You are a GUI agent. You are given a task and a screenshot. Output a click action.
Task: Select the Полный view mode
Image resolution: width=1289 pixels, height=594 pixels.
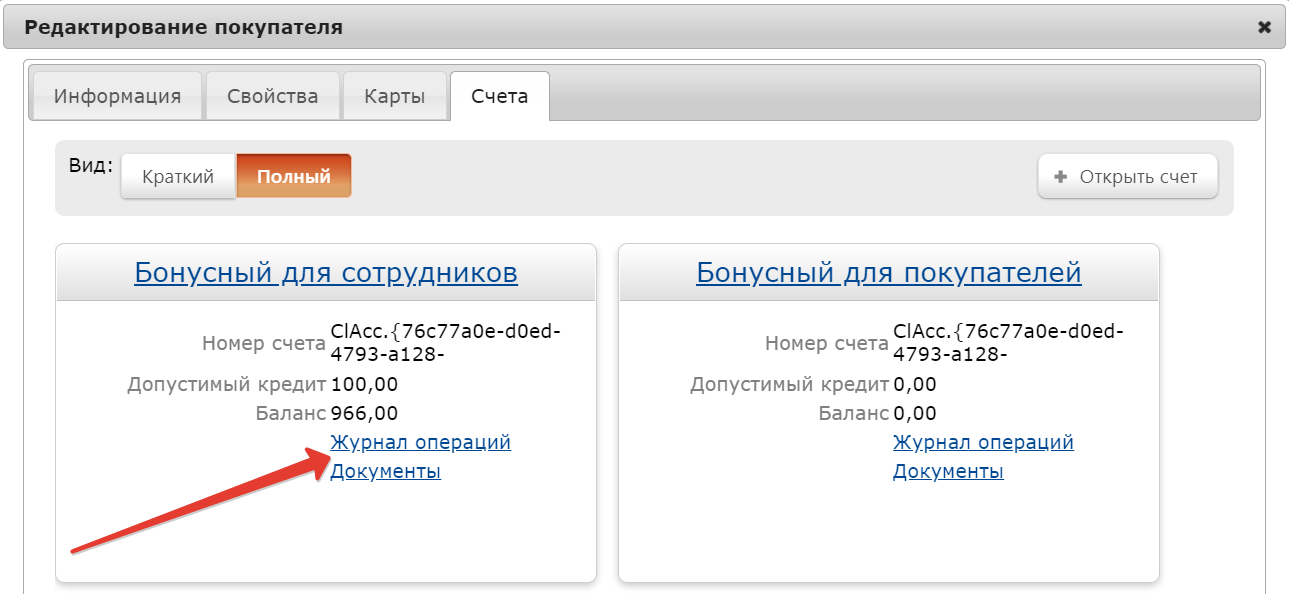tap(294, 177)
